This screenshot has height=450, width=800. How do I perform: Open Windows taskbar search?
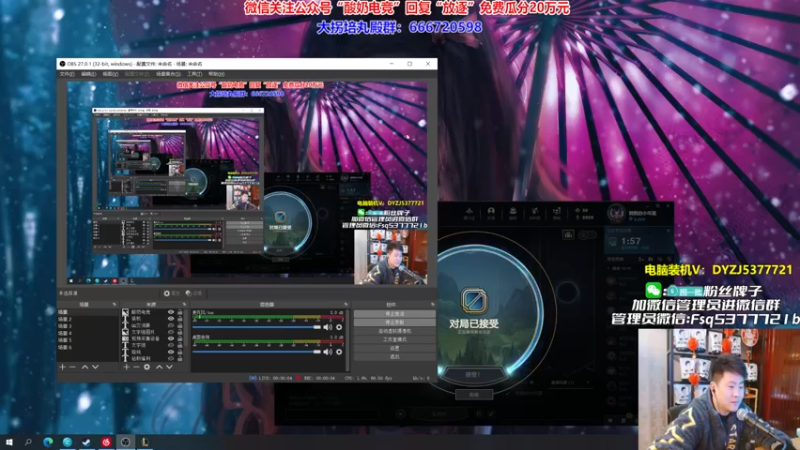point(28,442)
